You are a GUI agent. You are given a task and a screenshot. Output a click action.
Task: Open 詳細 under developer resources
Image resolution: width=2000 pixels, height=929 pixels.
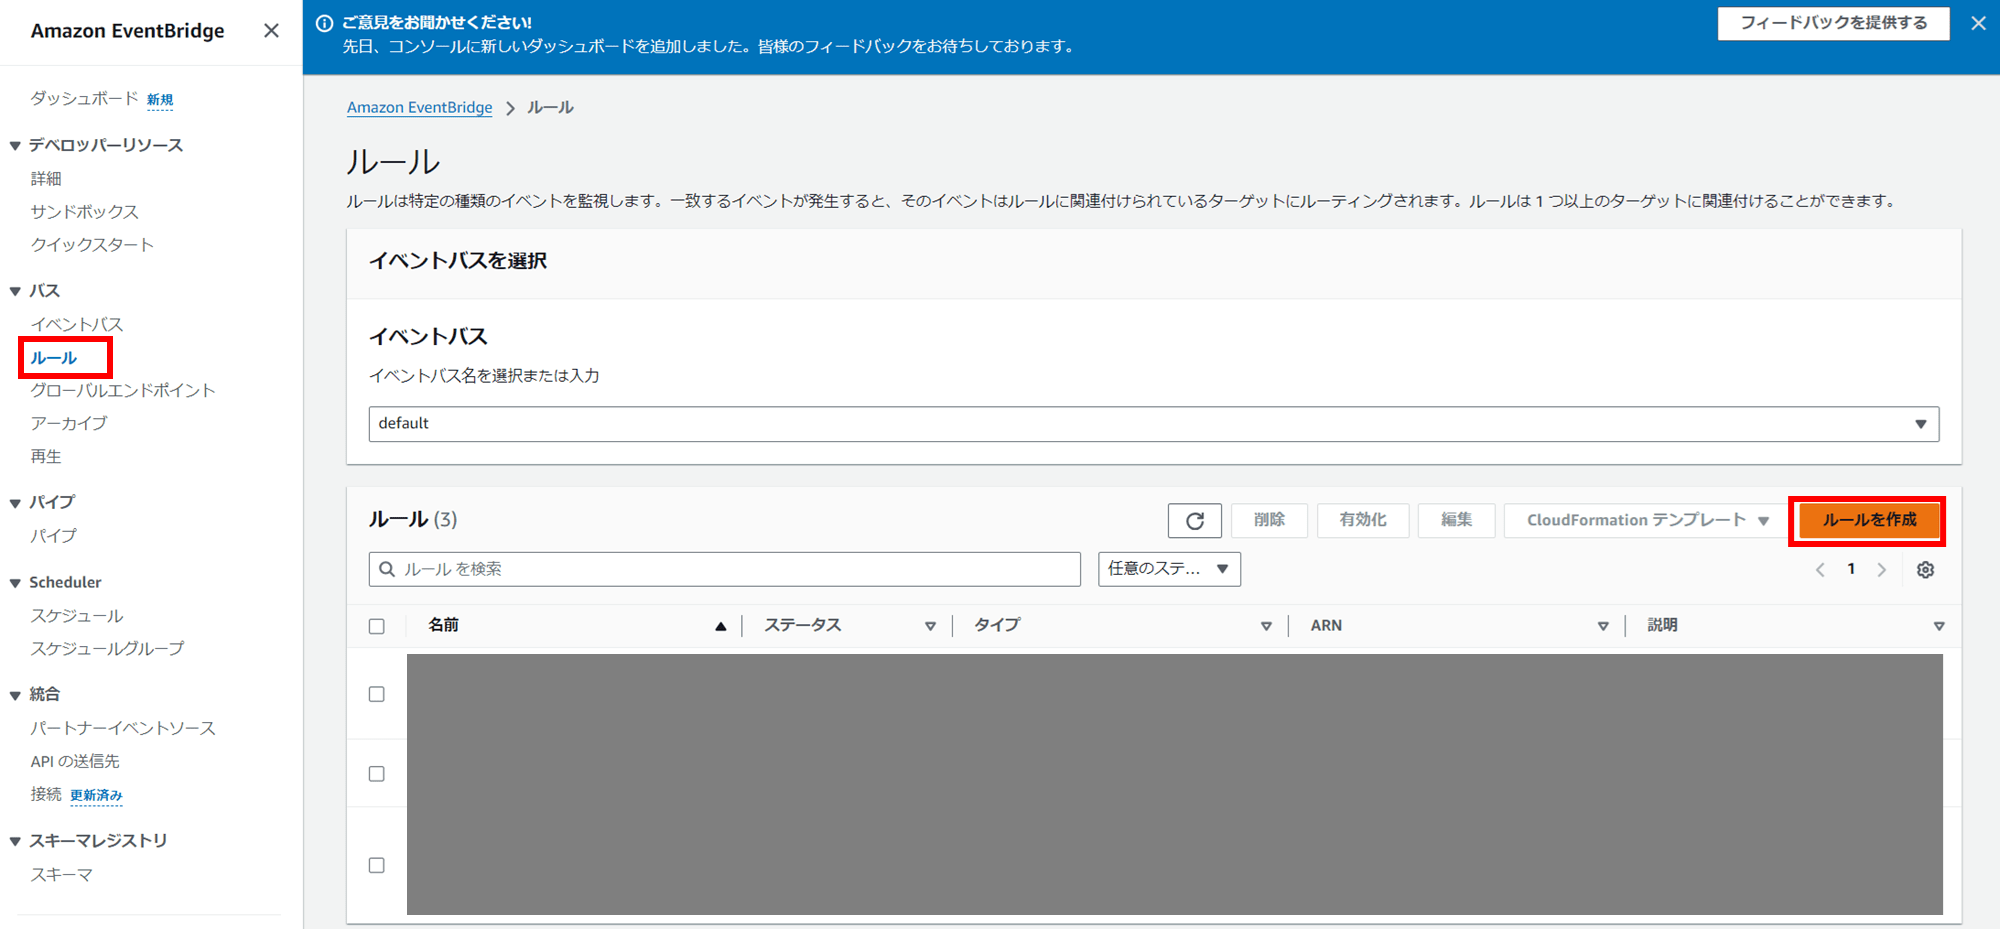pos(46,178)
